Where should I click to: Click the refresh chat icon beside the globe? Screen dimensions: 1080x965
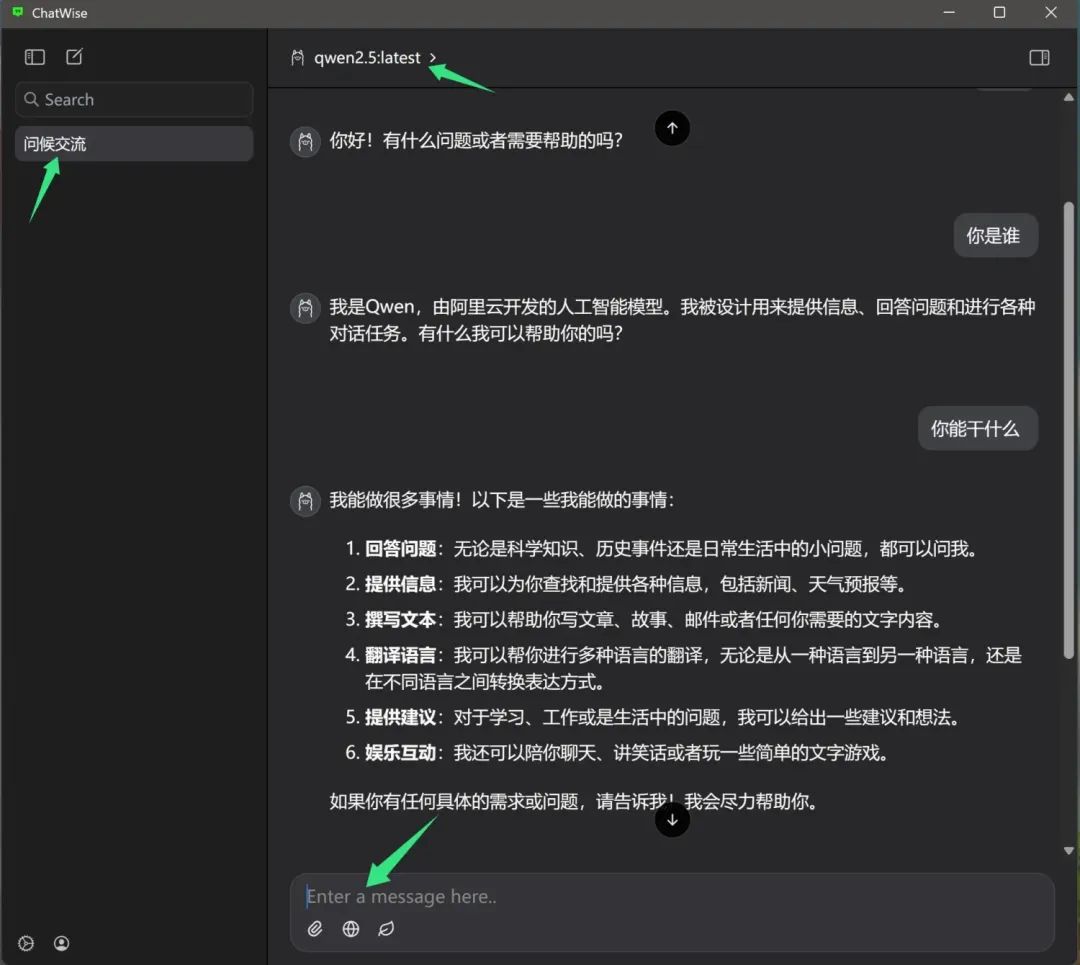[386, 928]
